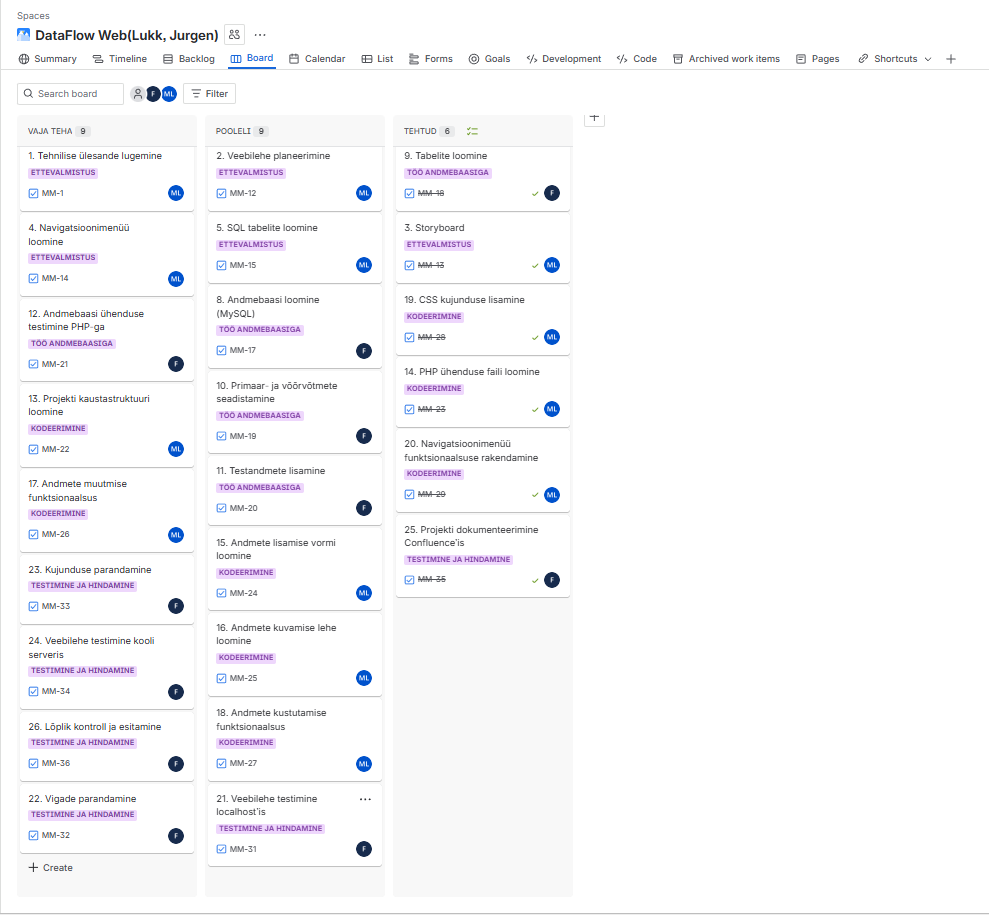
Task: Click the add column plus icon
Action: (x=594, y=117)
